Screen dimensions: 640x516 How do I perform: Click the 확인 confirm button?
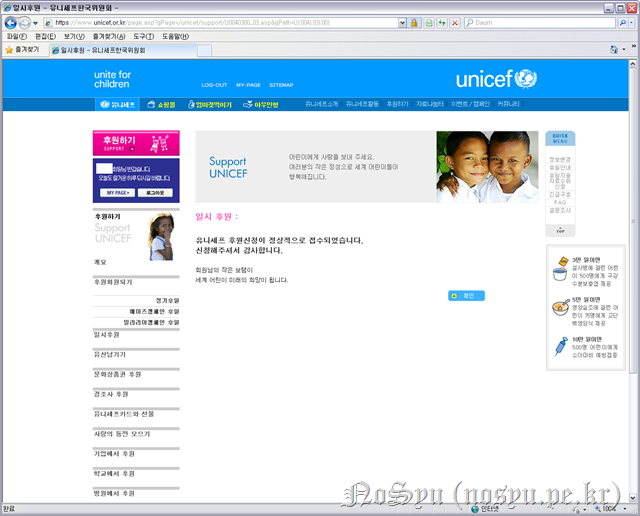466,296
